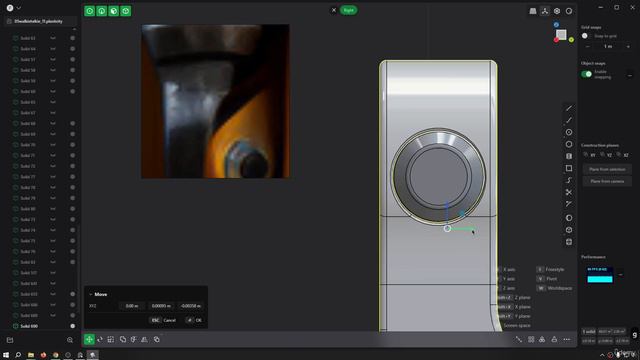Click the Plane from camera button
640x360 pixels.
607,181
